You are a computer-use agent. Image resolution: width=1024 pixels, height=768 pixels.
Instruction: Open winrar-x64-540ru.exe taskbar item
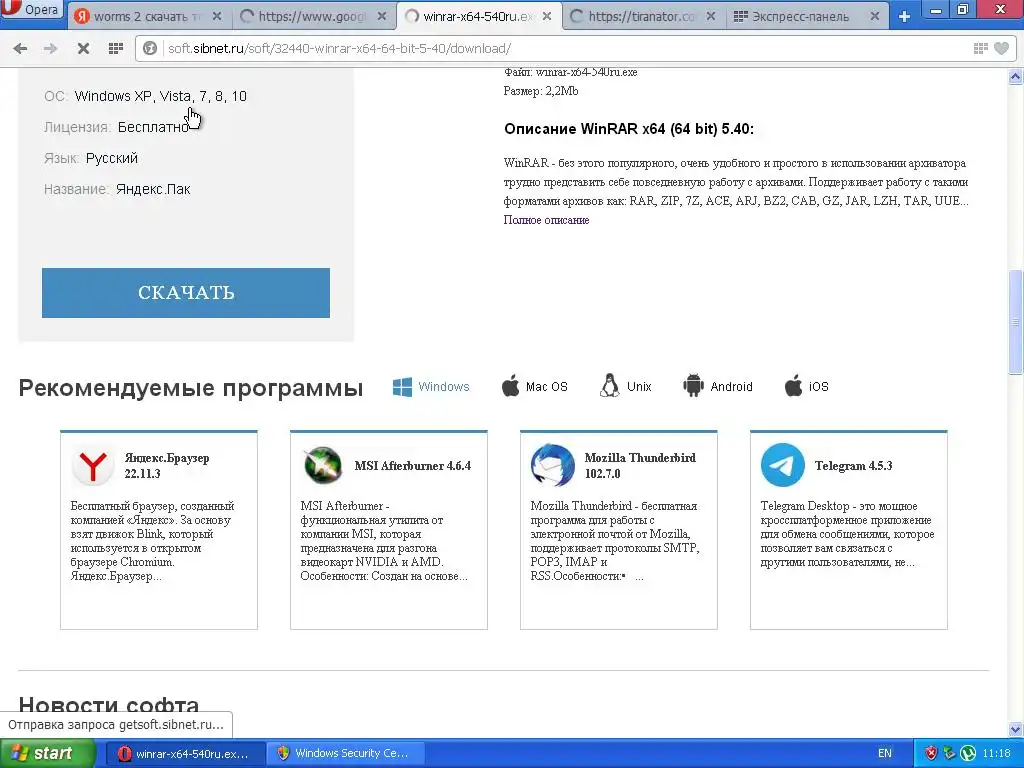(184, 754)
